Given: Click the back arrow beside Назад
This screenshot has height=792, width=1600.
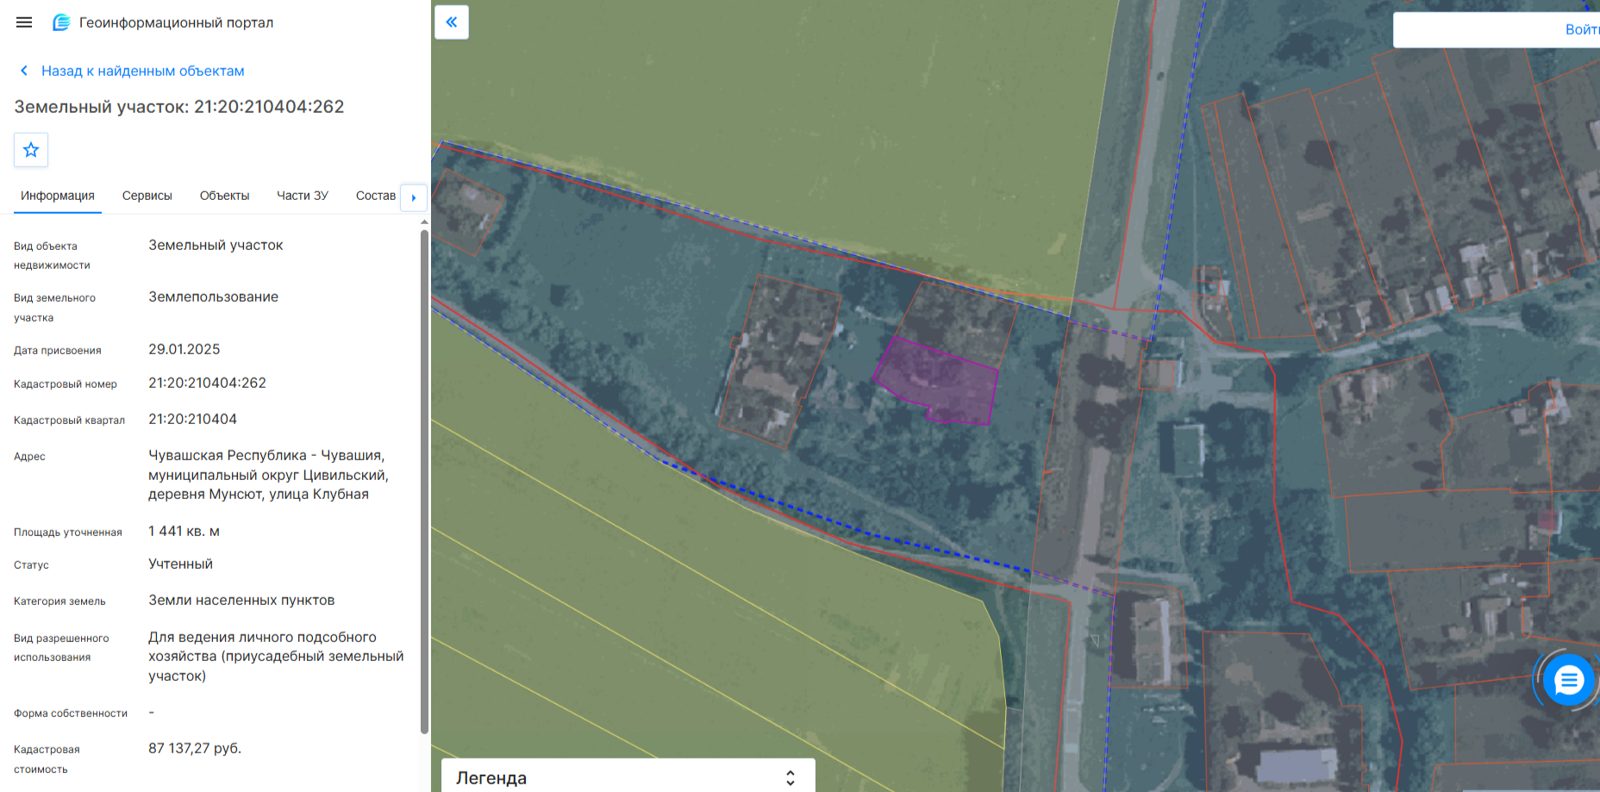Looking at the screenshot, I should pos(24,71).
